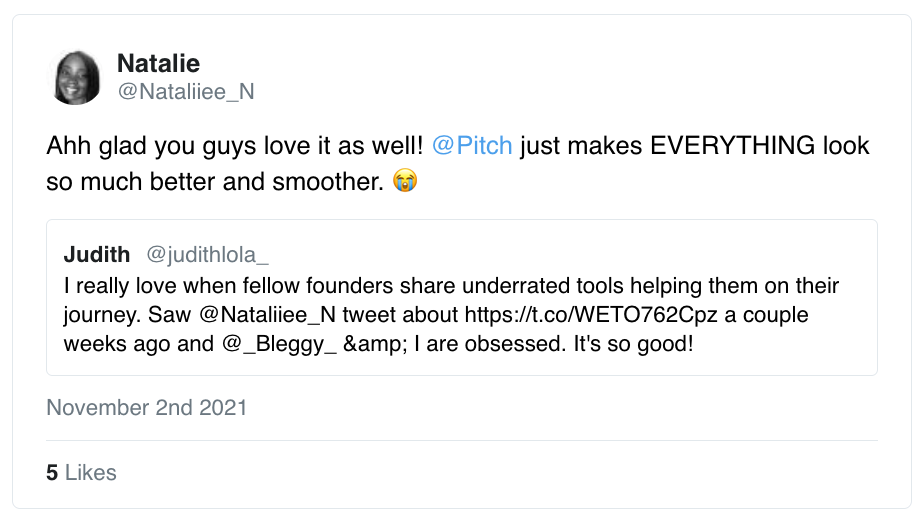Click the Judith author name
The image size is (922, 520).
tap(97, 254)
